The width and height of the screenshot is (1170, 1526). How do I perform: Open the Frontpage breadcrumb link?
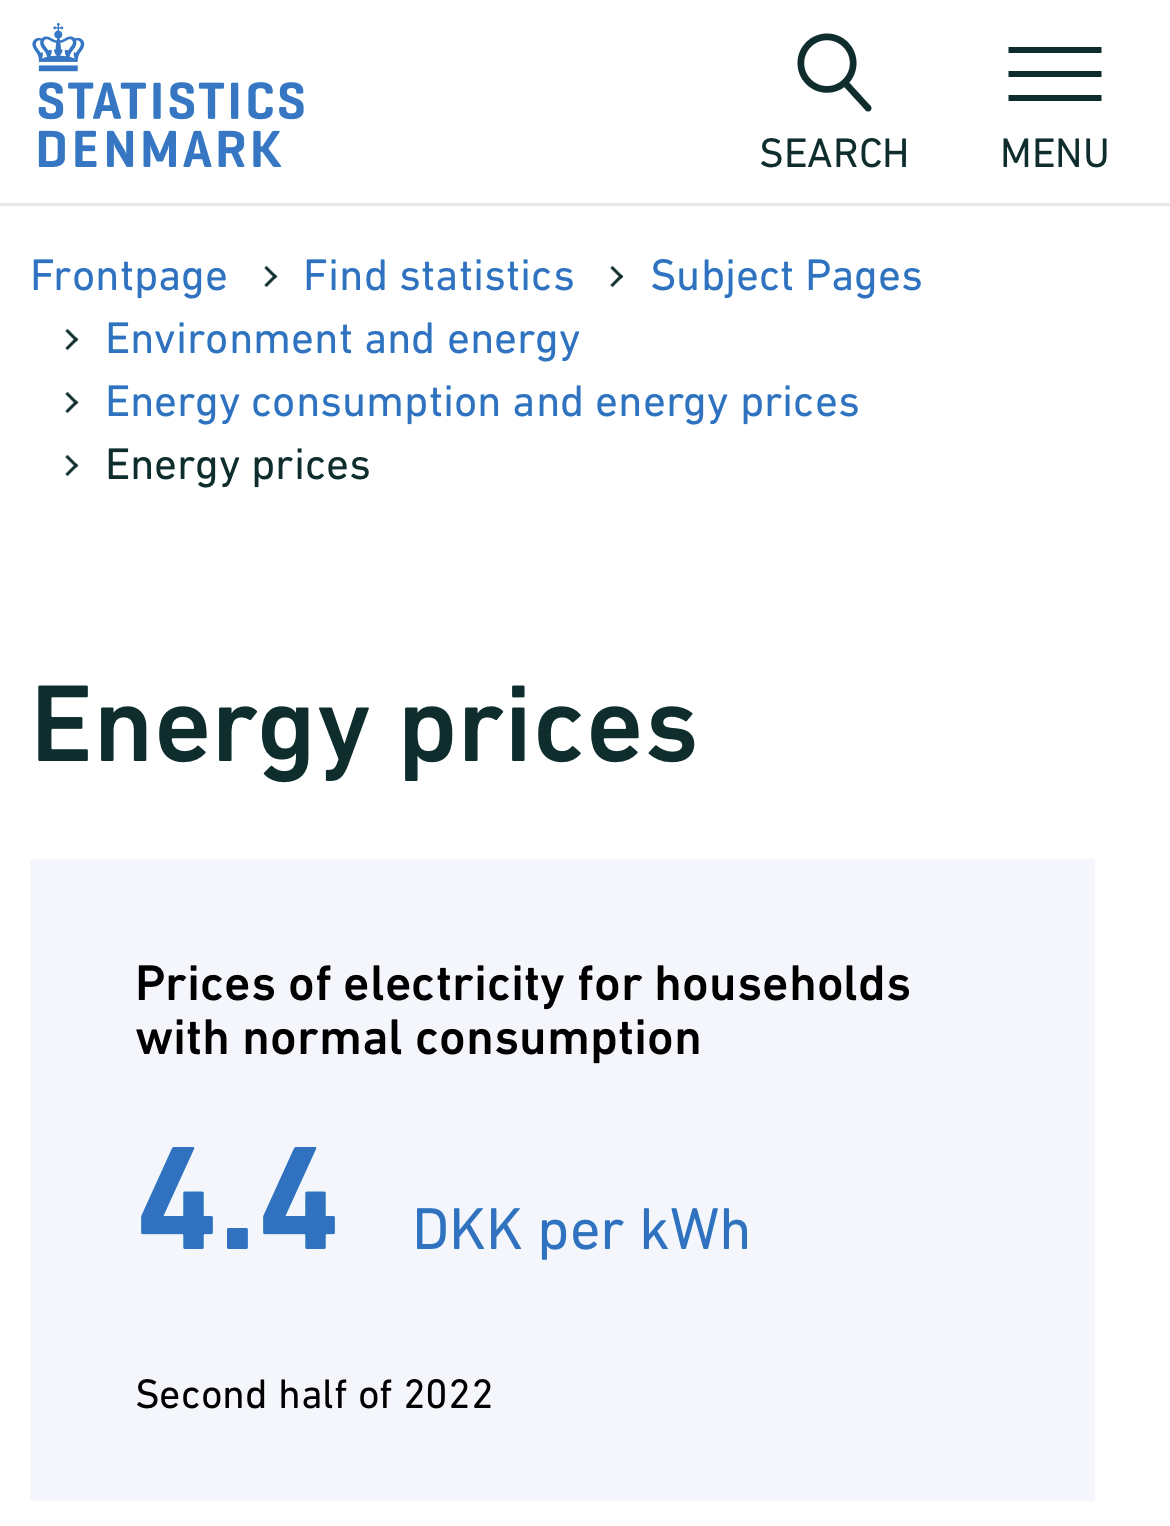point(129,277)
